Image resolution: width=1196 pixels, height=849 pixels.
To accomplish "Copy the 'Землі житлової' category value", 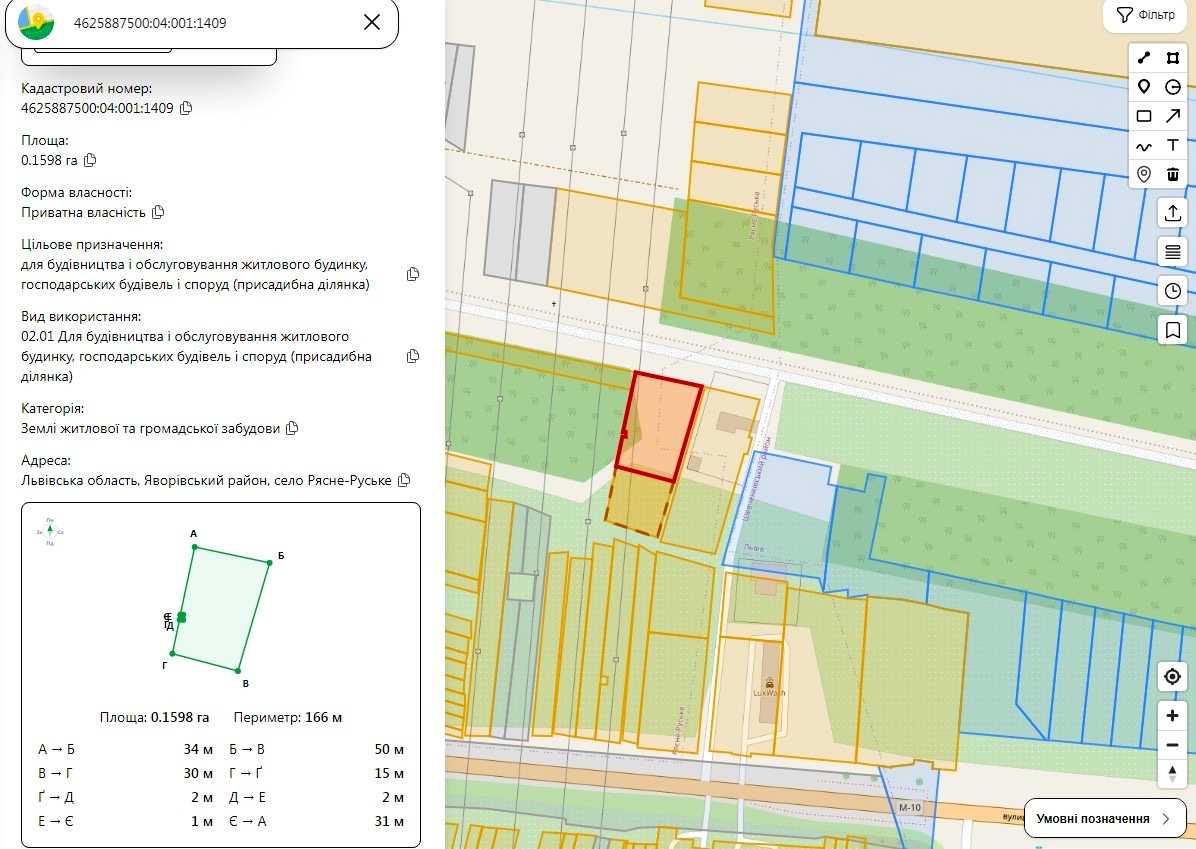I will pos(291,429).
